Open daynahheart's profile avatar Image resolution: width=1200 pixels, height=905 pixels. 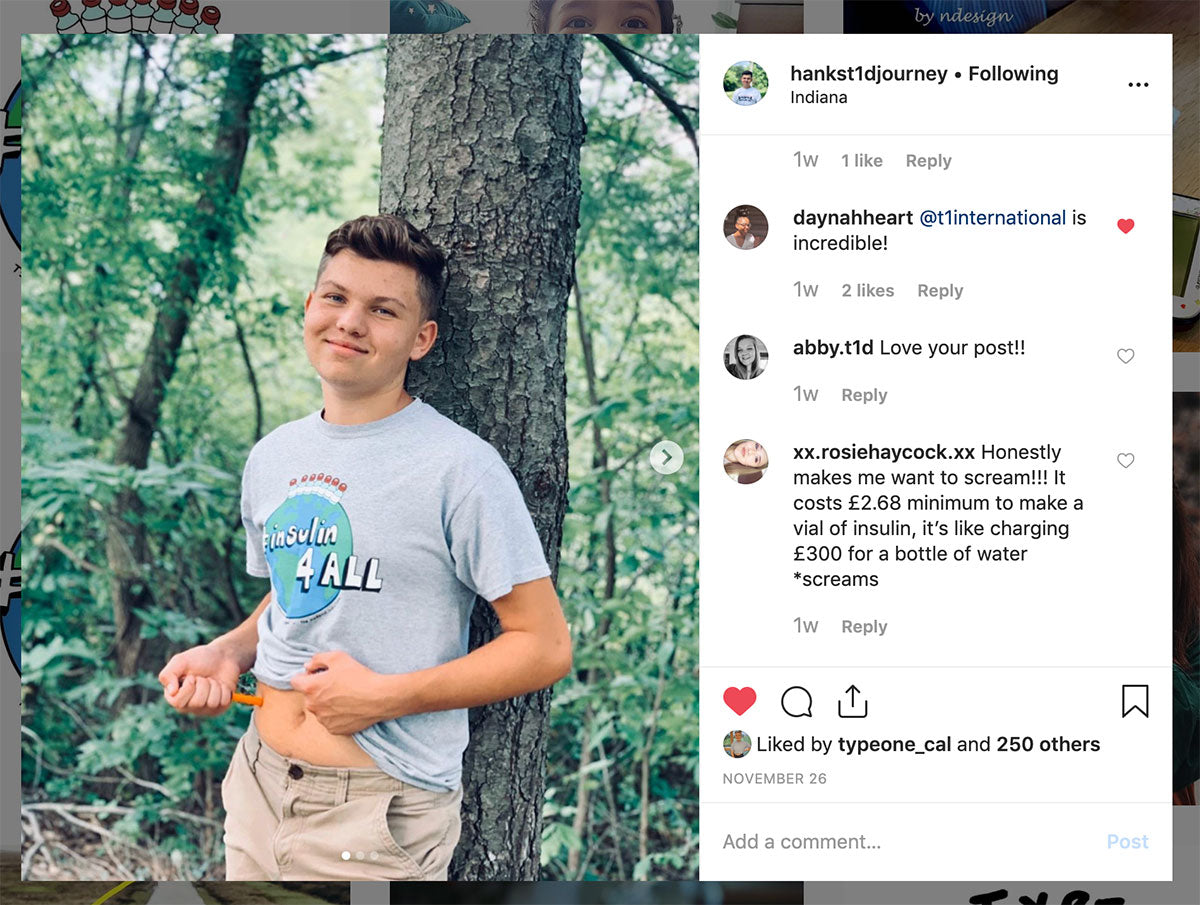coord(746,227)
